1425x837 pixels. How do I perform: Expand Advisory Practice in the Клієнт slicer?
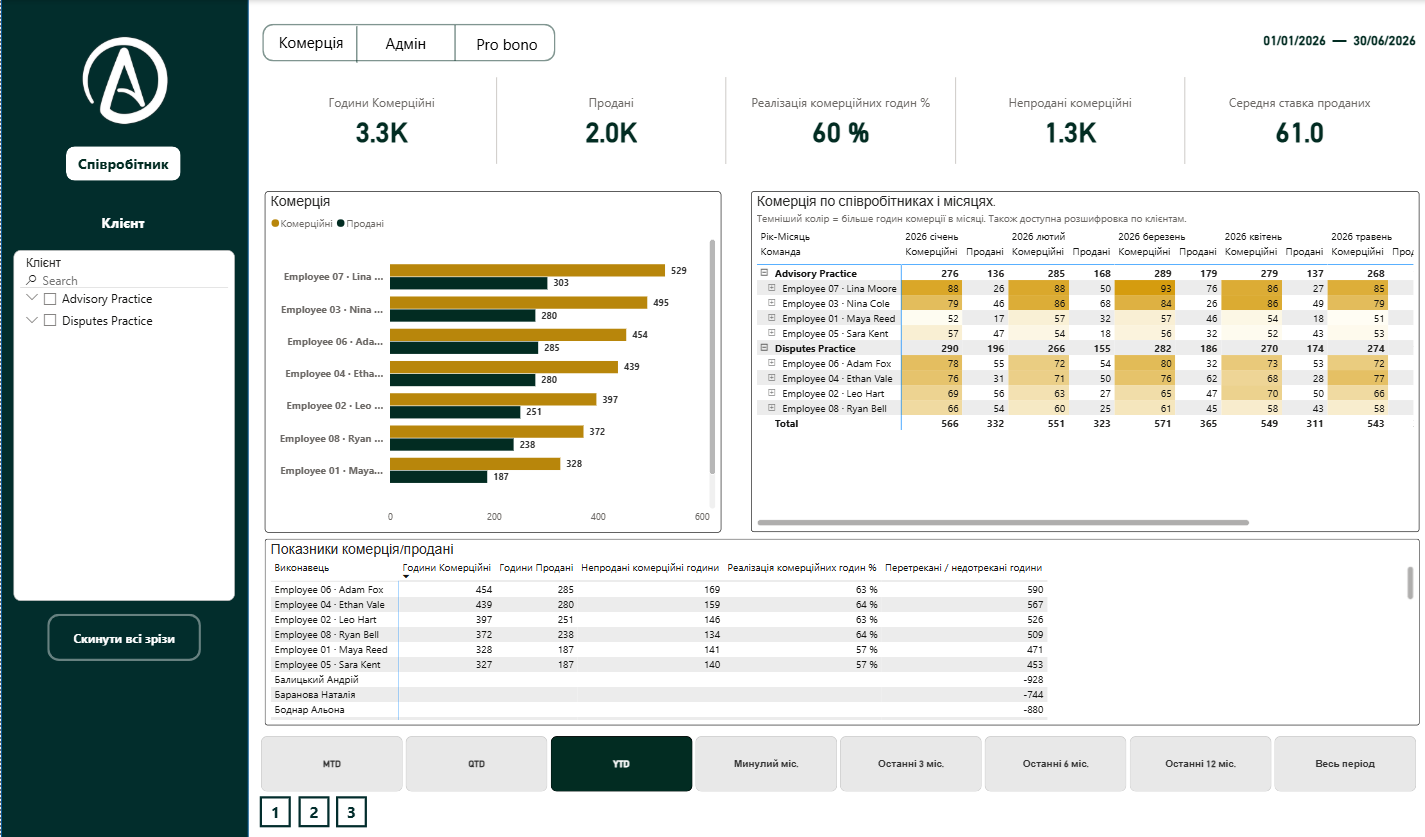[x=33, y=299]
